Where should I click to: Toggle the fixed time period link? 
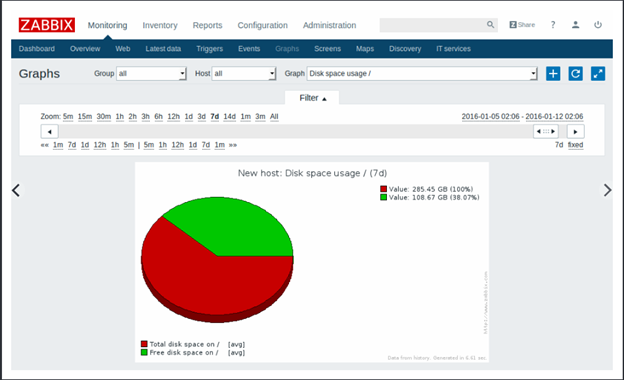575,145
